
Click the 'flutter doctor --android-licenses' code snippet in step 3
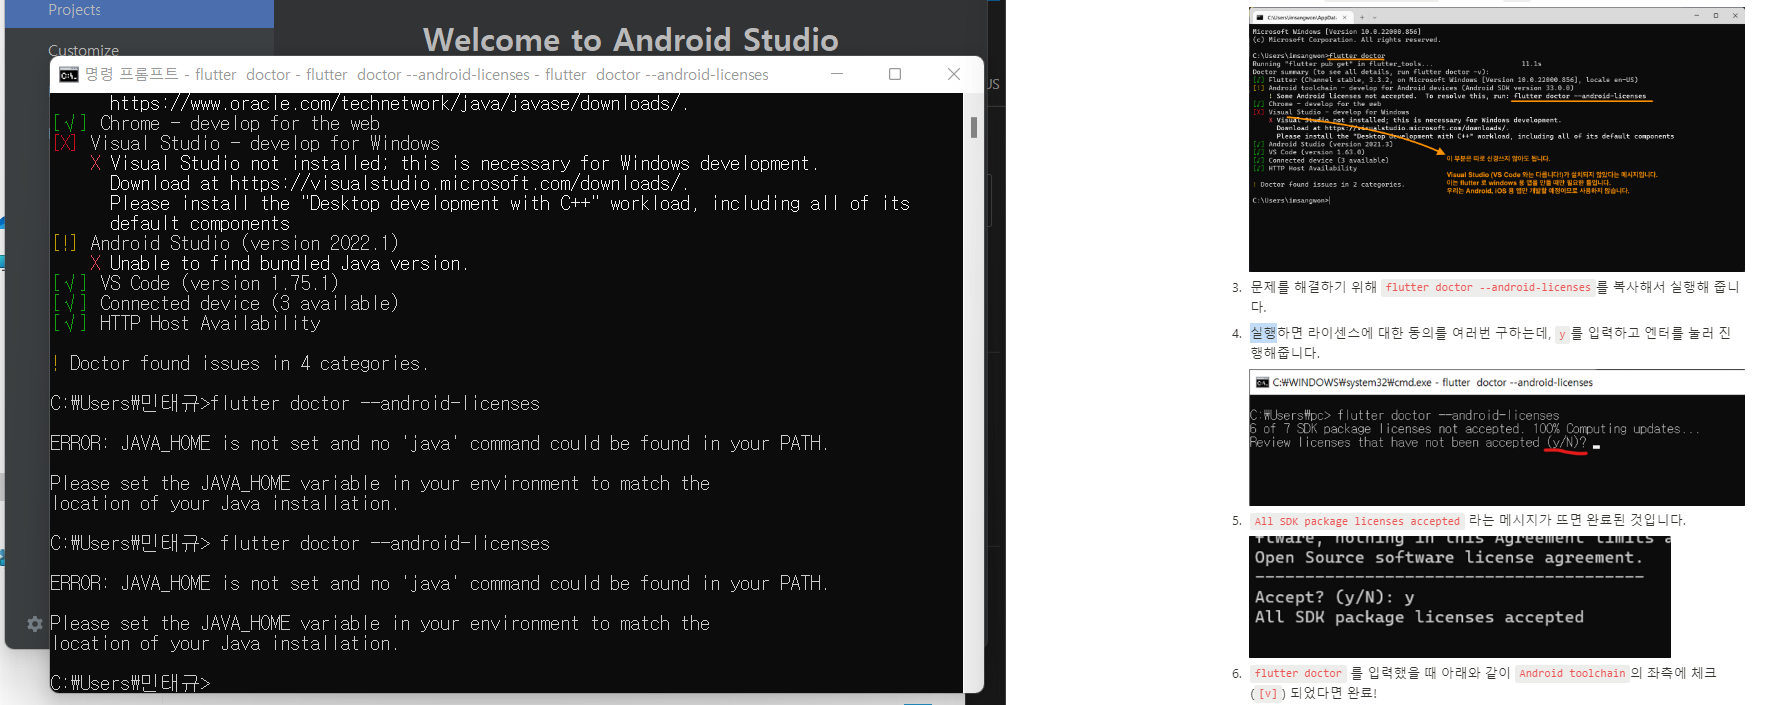coord(1488,288)
